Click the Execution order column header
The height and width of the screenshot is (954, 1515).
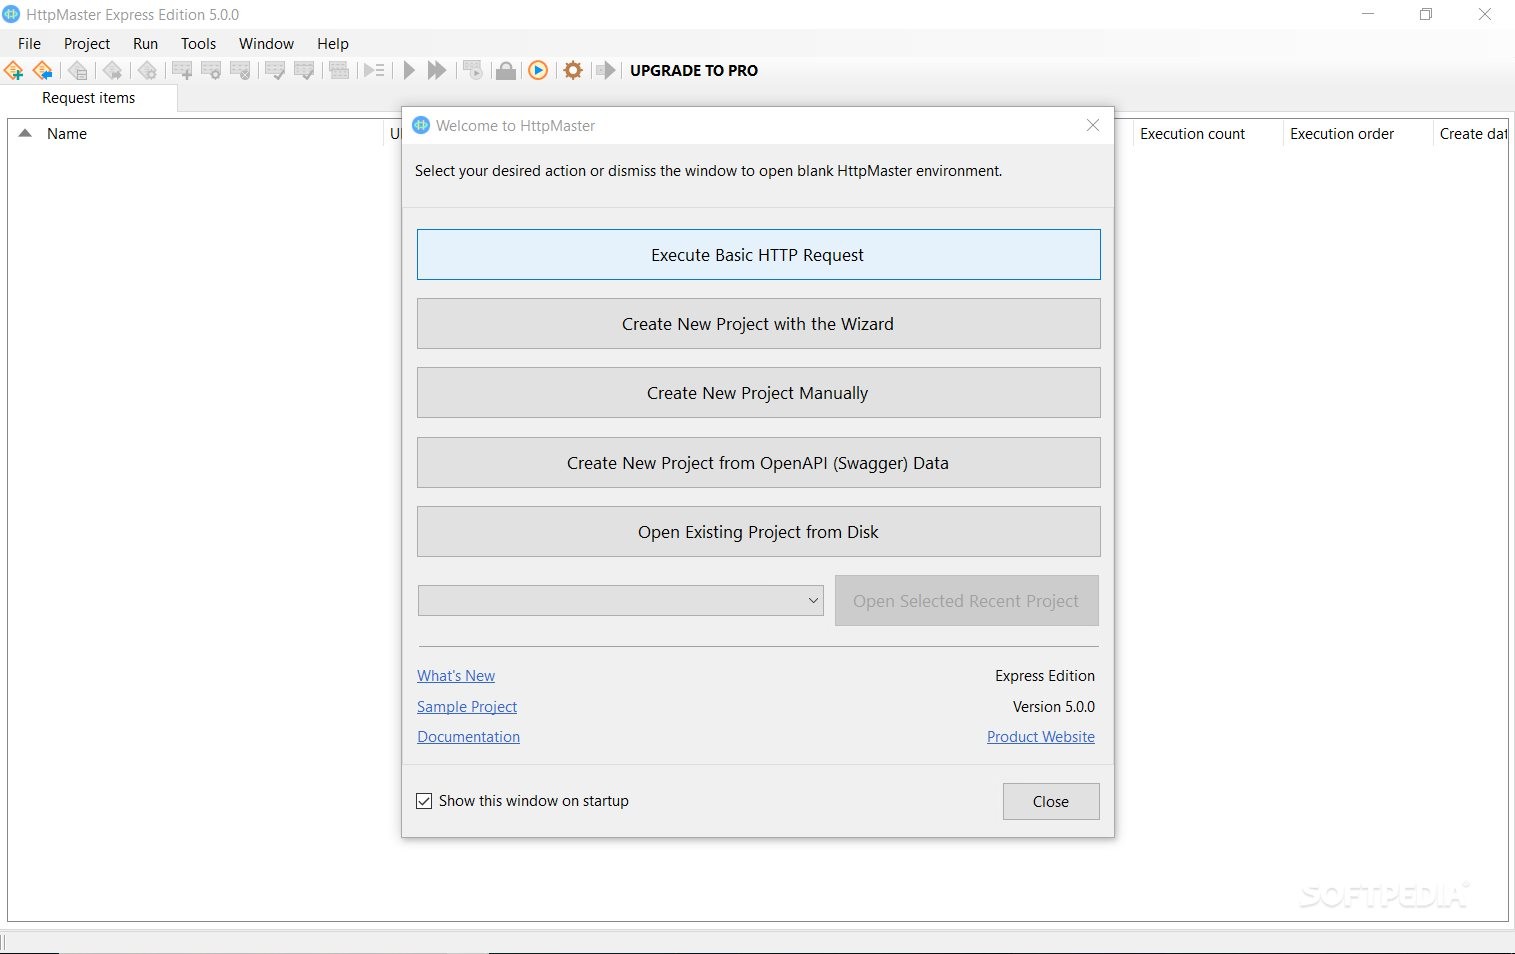[x=1342, y=133]
